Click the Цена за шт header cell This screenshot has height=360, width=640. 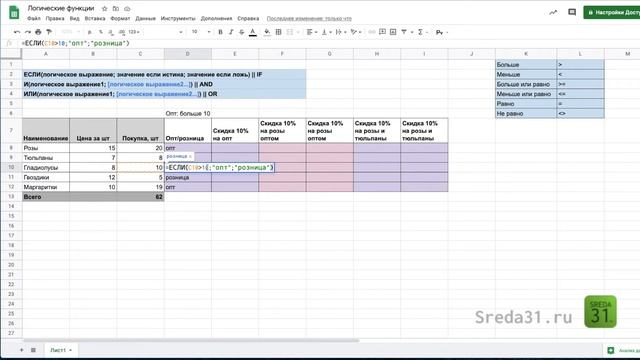tap(93, 131)
